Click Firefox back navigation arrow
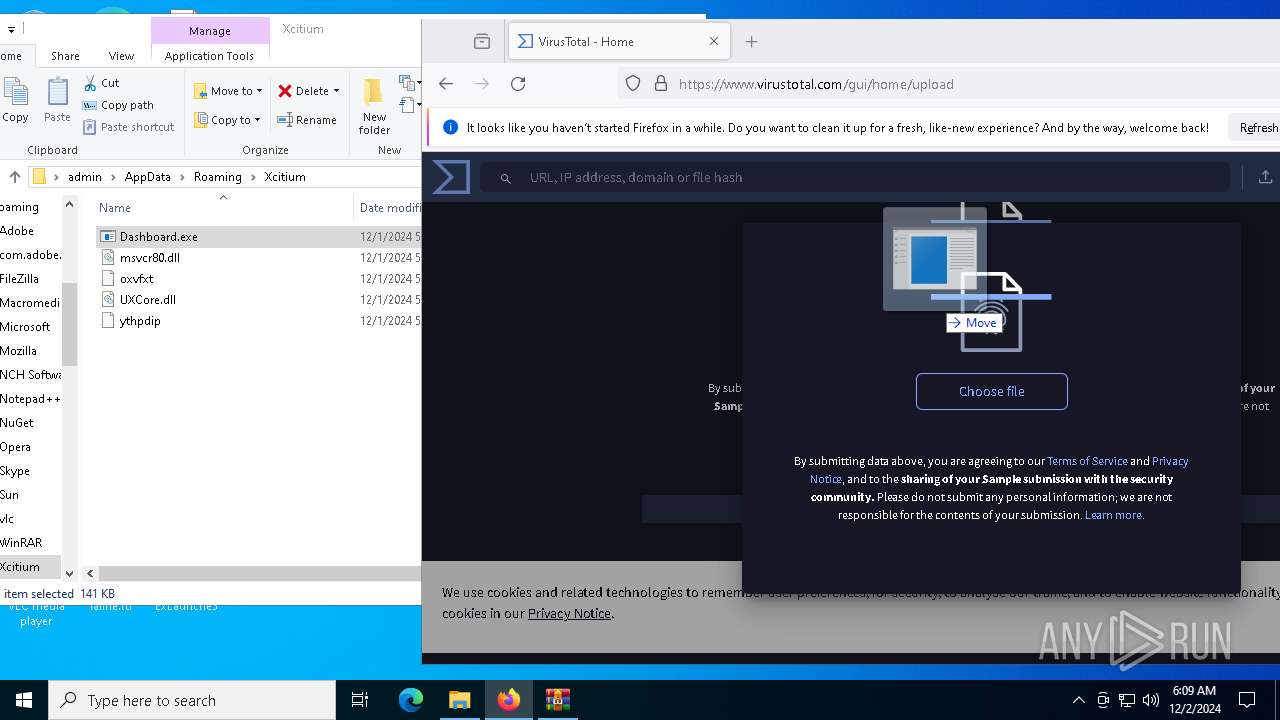This screenshot has height=720, width=1280. tap(446, 84)
